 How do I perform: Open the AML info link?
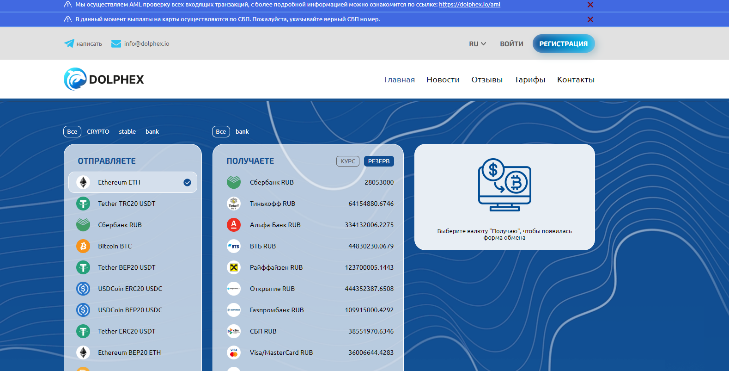(470, 5)
